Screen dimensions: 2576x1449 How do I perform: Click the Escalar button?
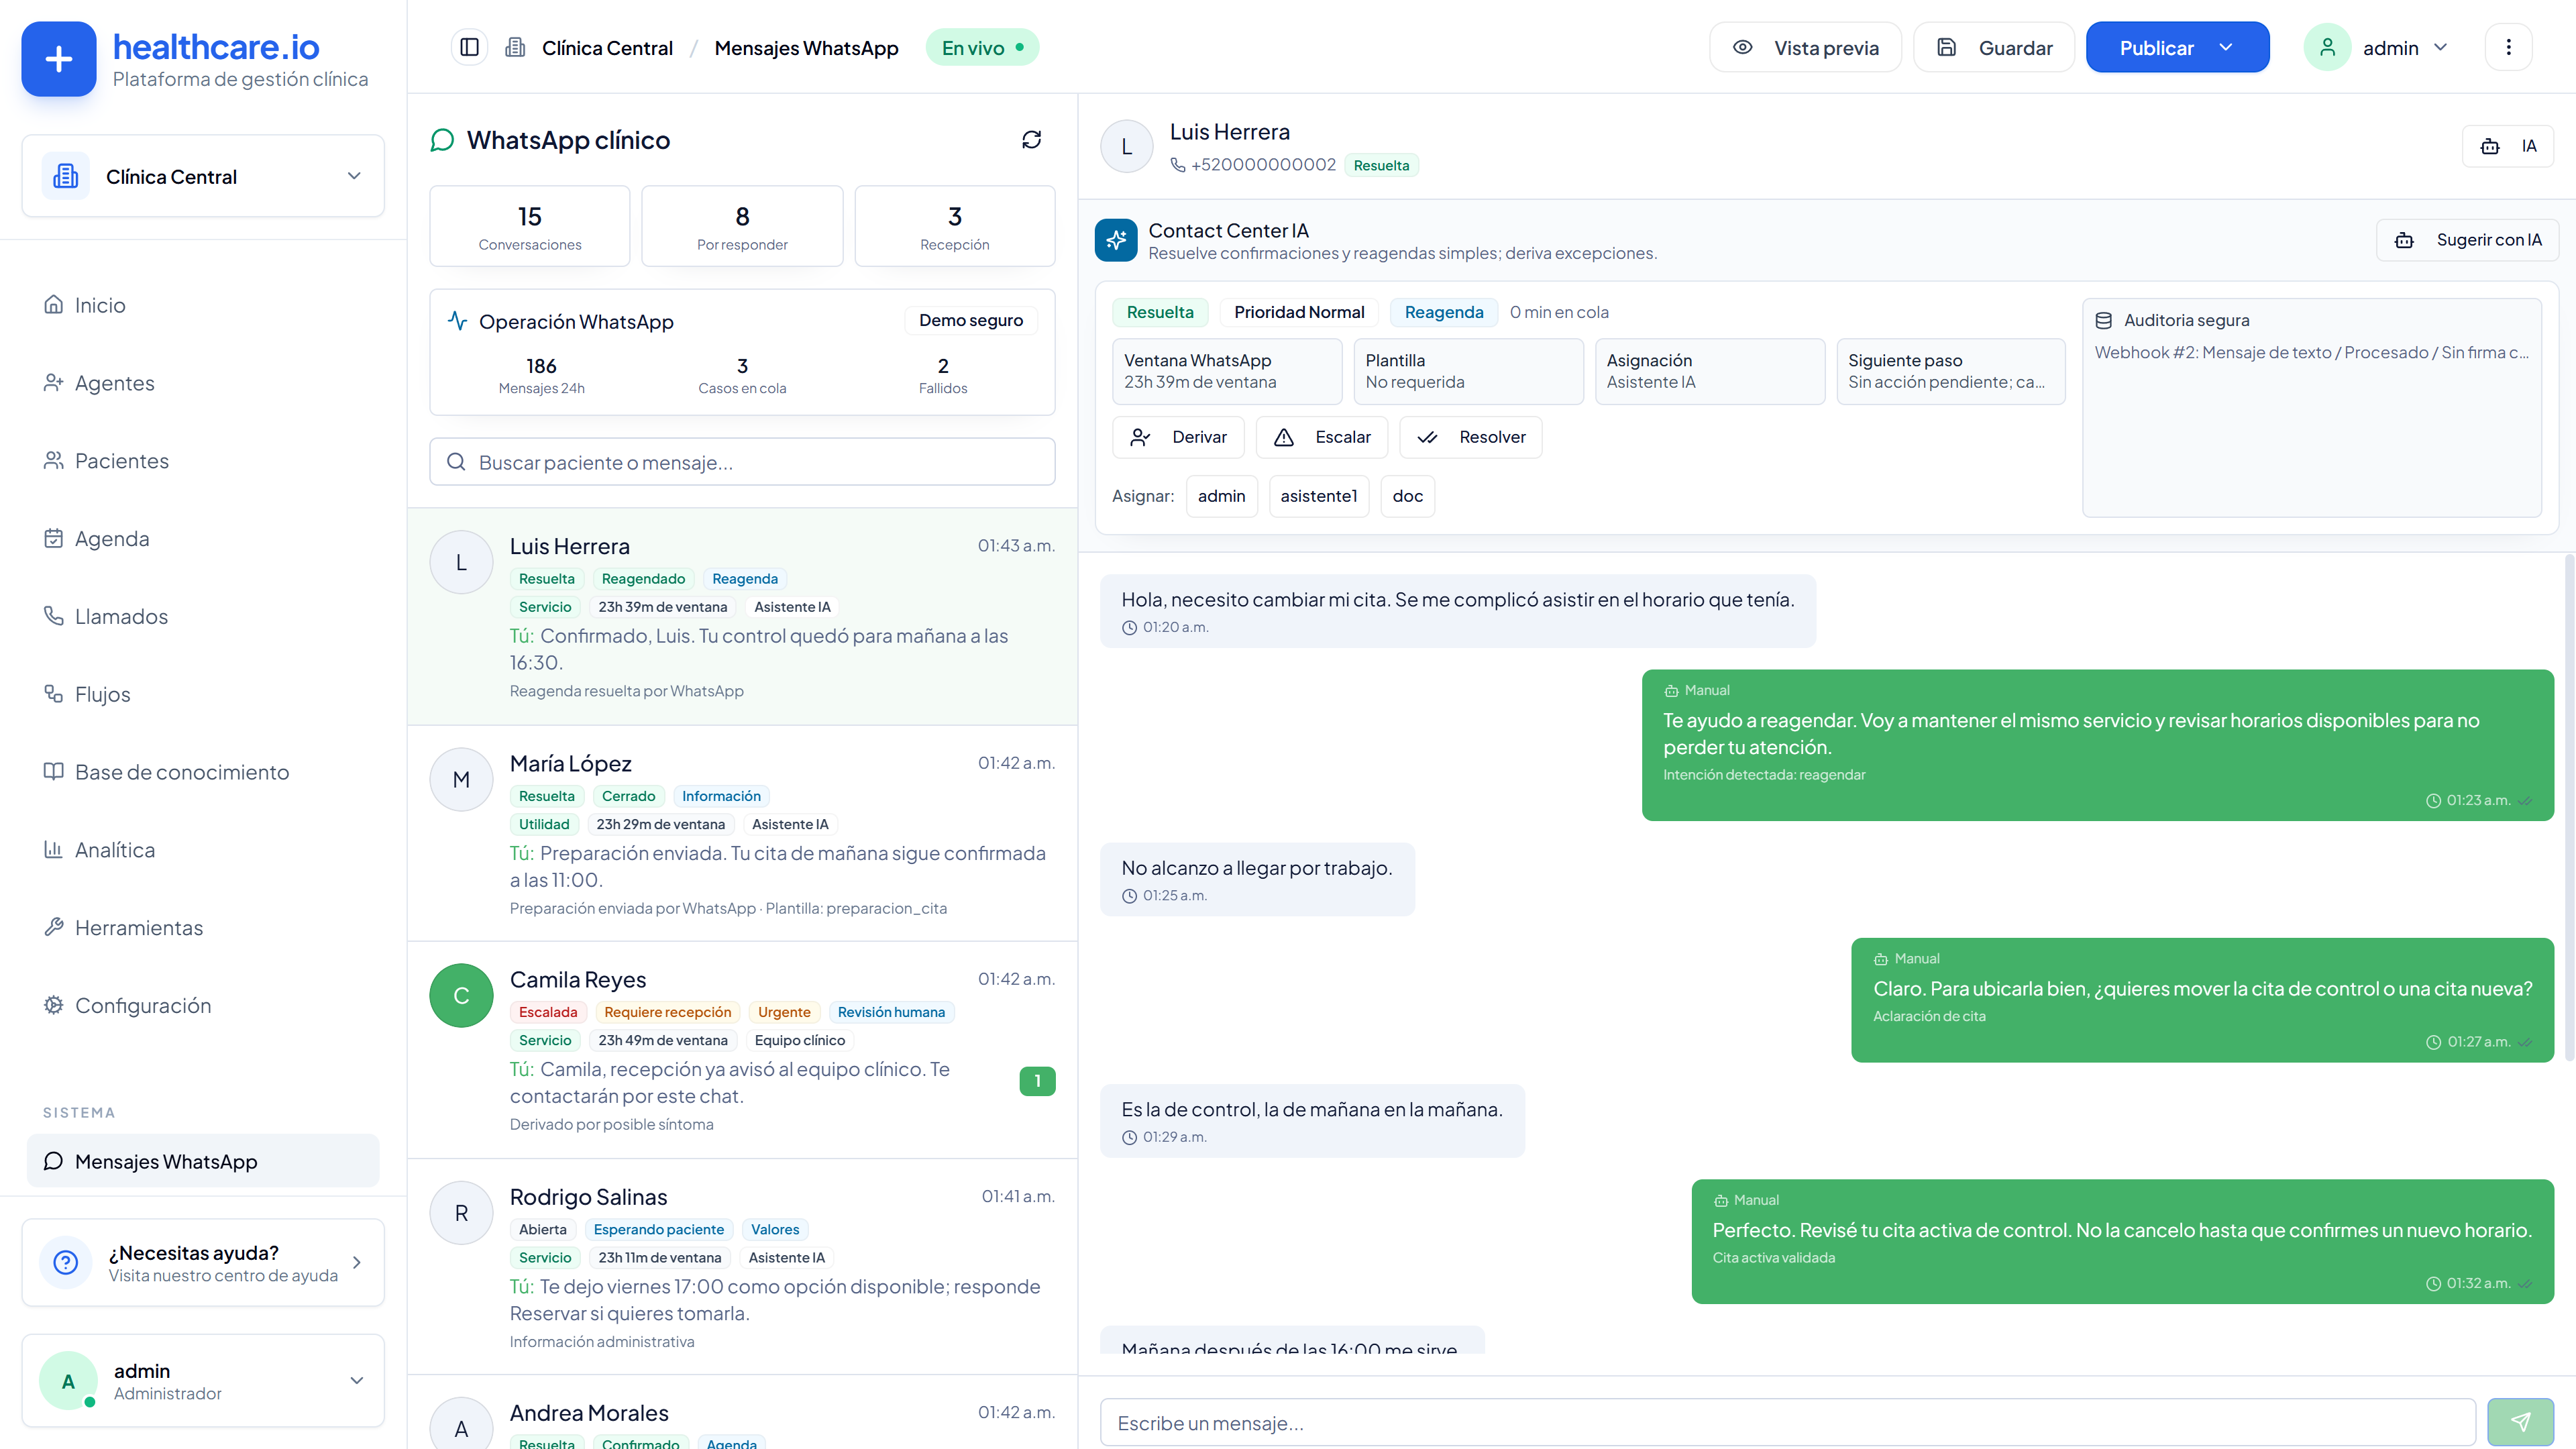pos(1321,437)
